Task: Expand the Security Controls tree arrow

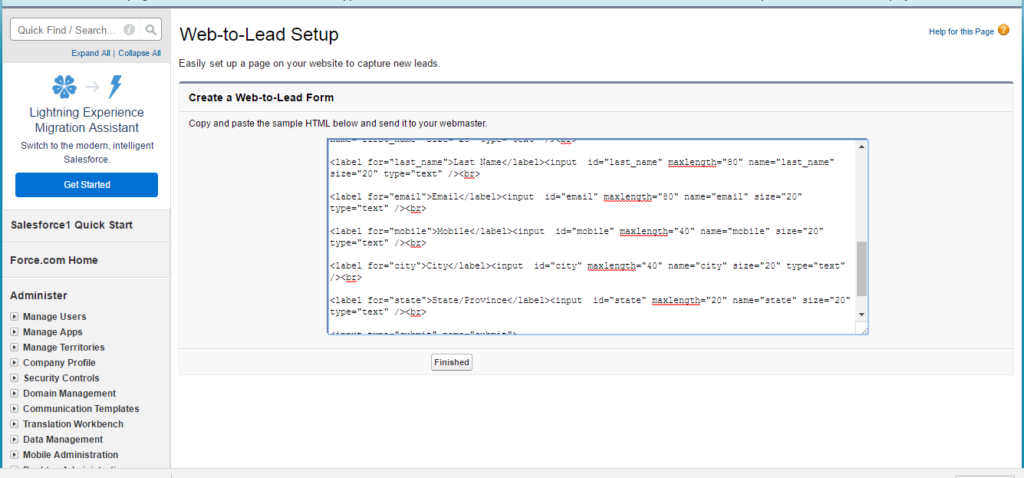Action: 14,378
